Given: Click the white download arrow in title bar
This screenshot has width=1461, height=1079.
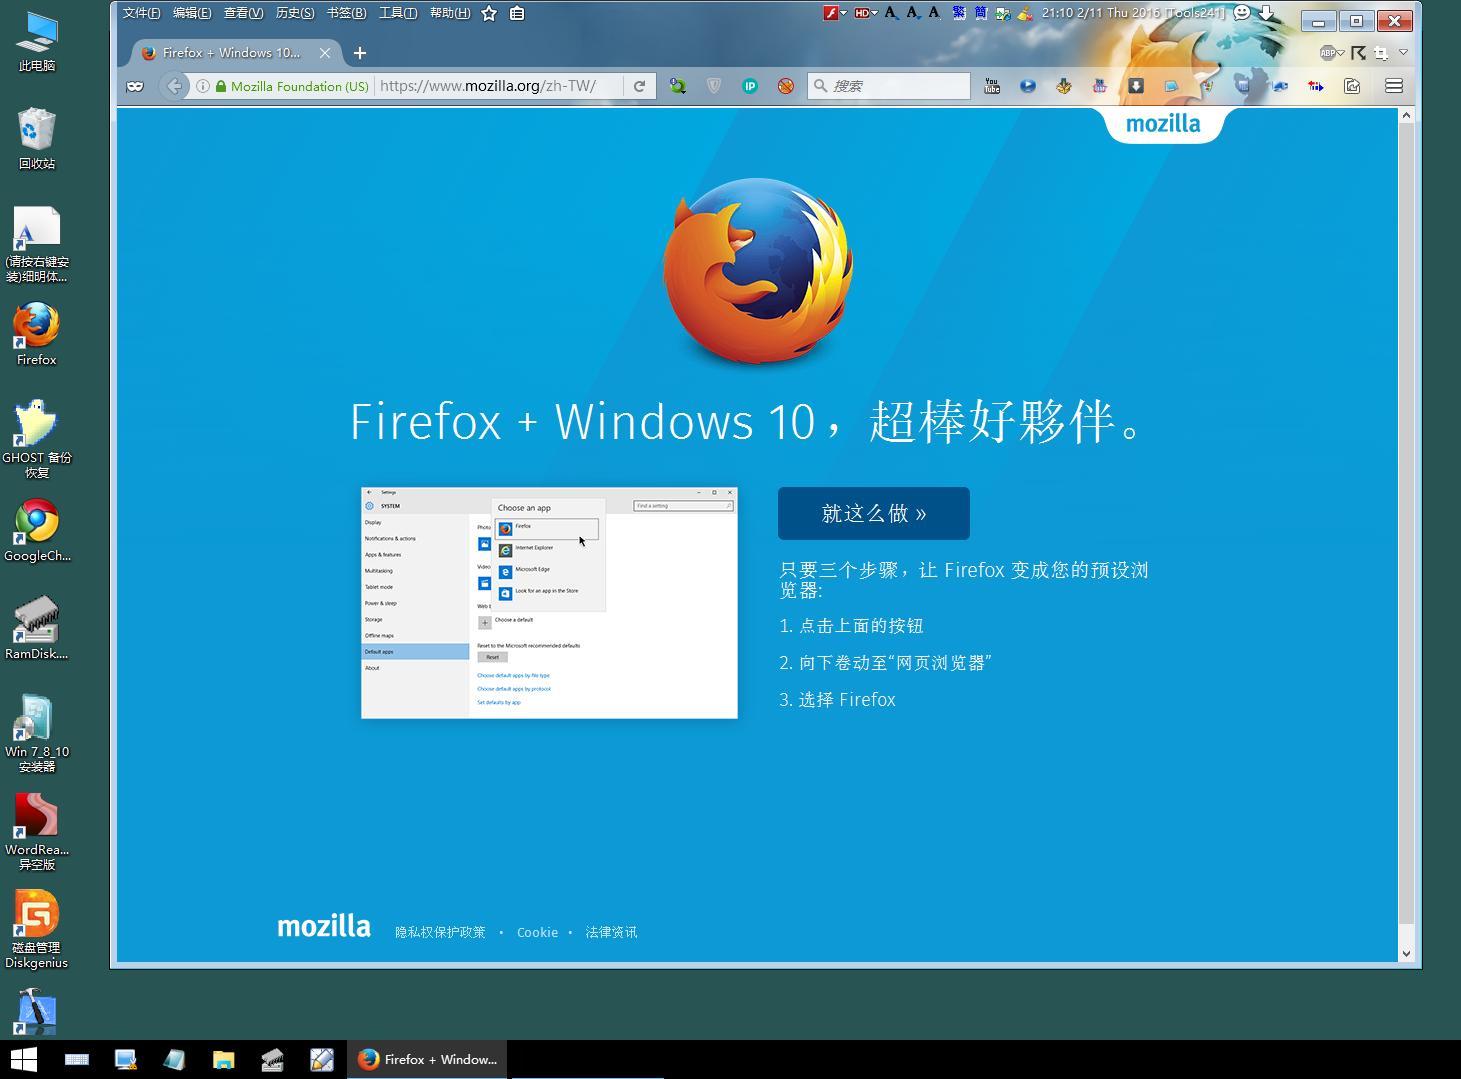Looking at the screenshot, I should click(x=1267, y=13).
